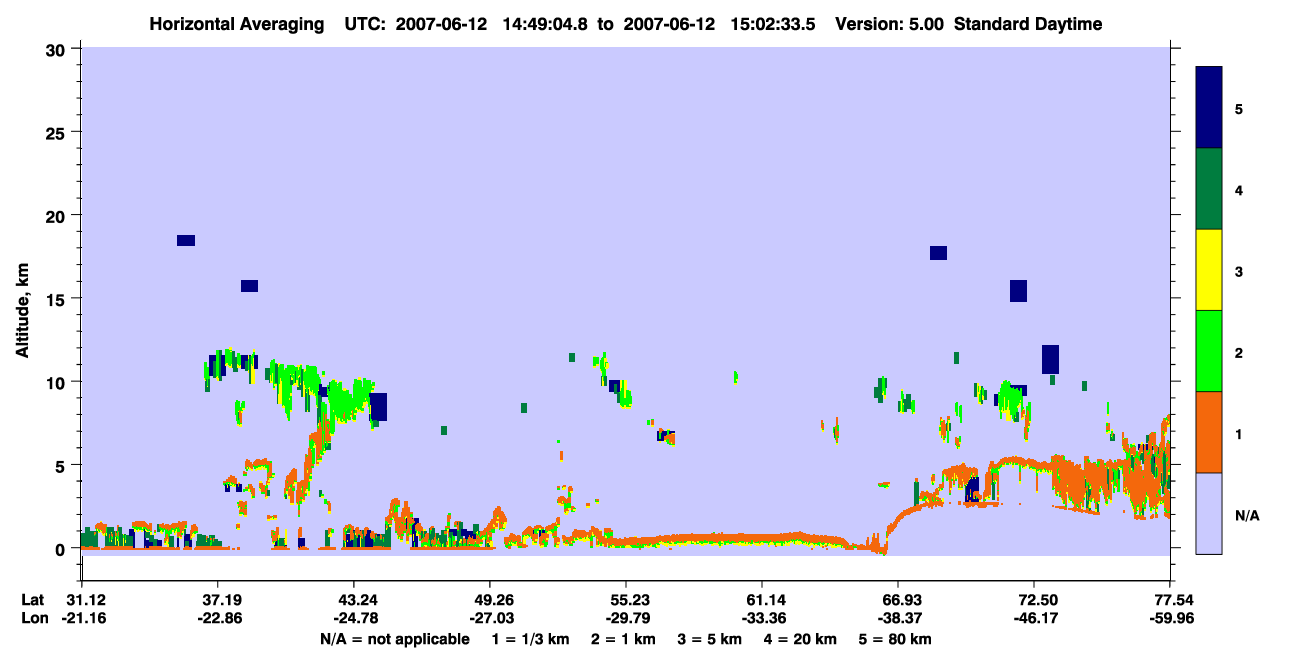Click the colorbar label '4'
The image size is (1300, 667).
click(x=1239, y=189)
